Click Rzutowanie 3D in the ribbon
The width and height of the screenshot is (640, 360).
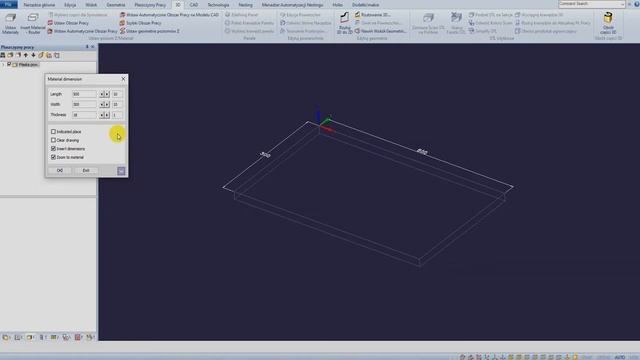pyautogui.click(x=372, y=15)
